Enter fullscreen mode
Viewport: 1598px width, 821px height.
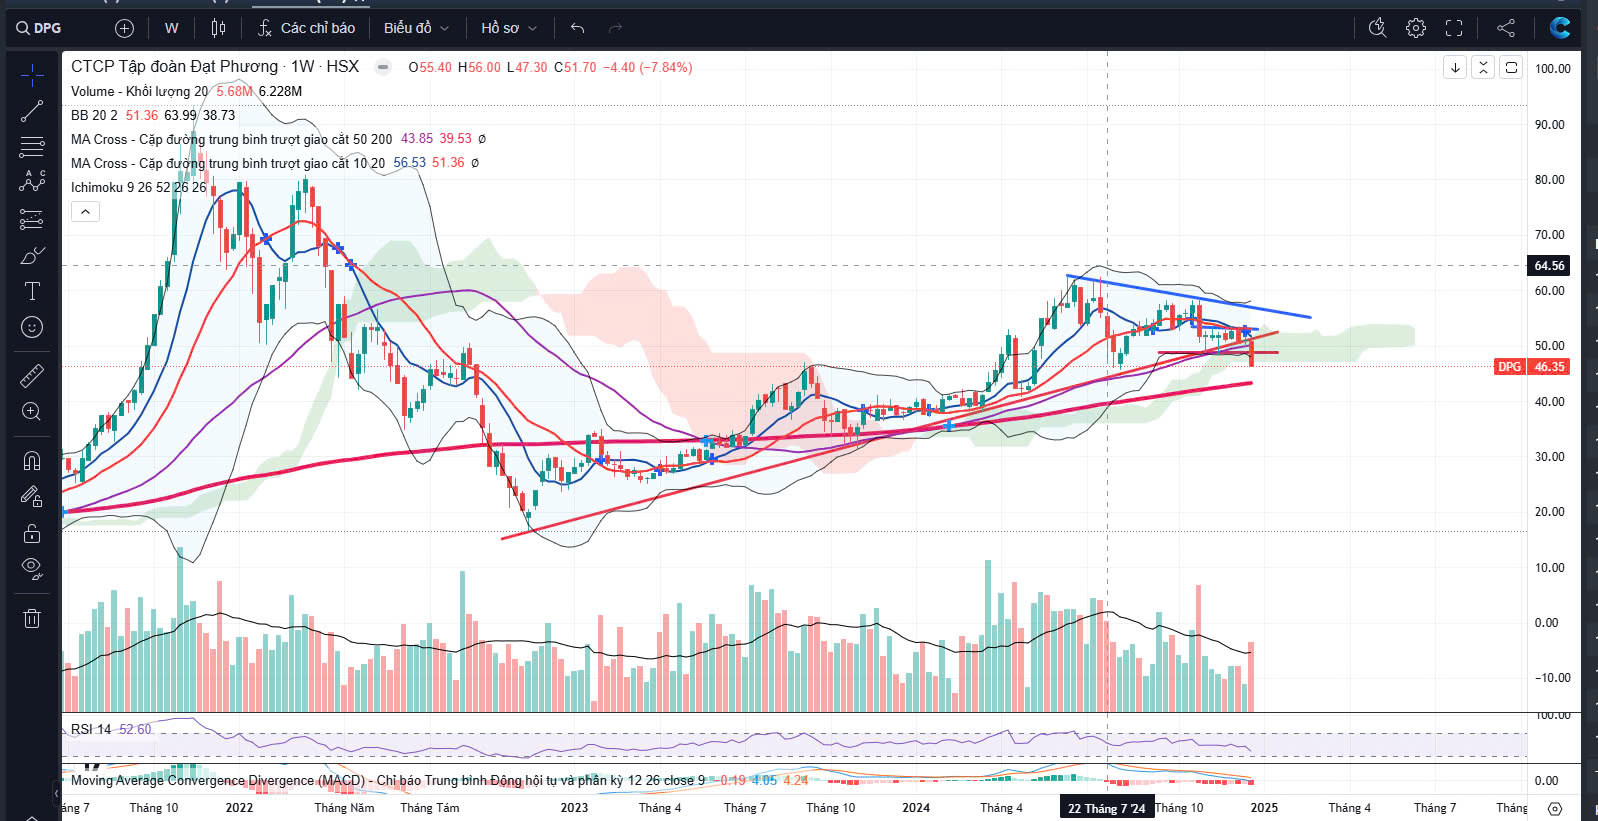pos(1454,28)
